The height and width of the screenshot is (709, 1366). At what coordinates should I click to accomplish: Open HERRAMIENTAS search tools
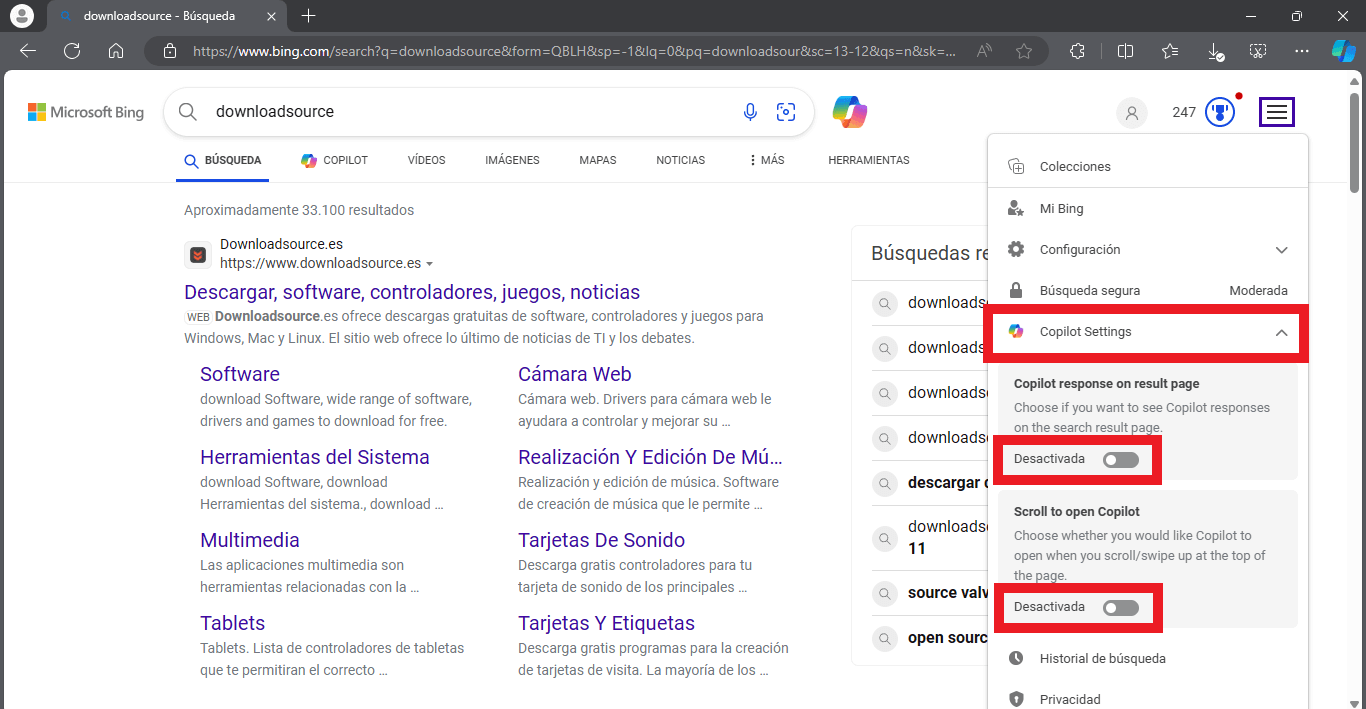pyautogui.click(x=869, y=160)
